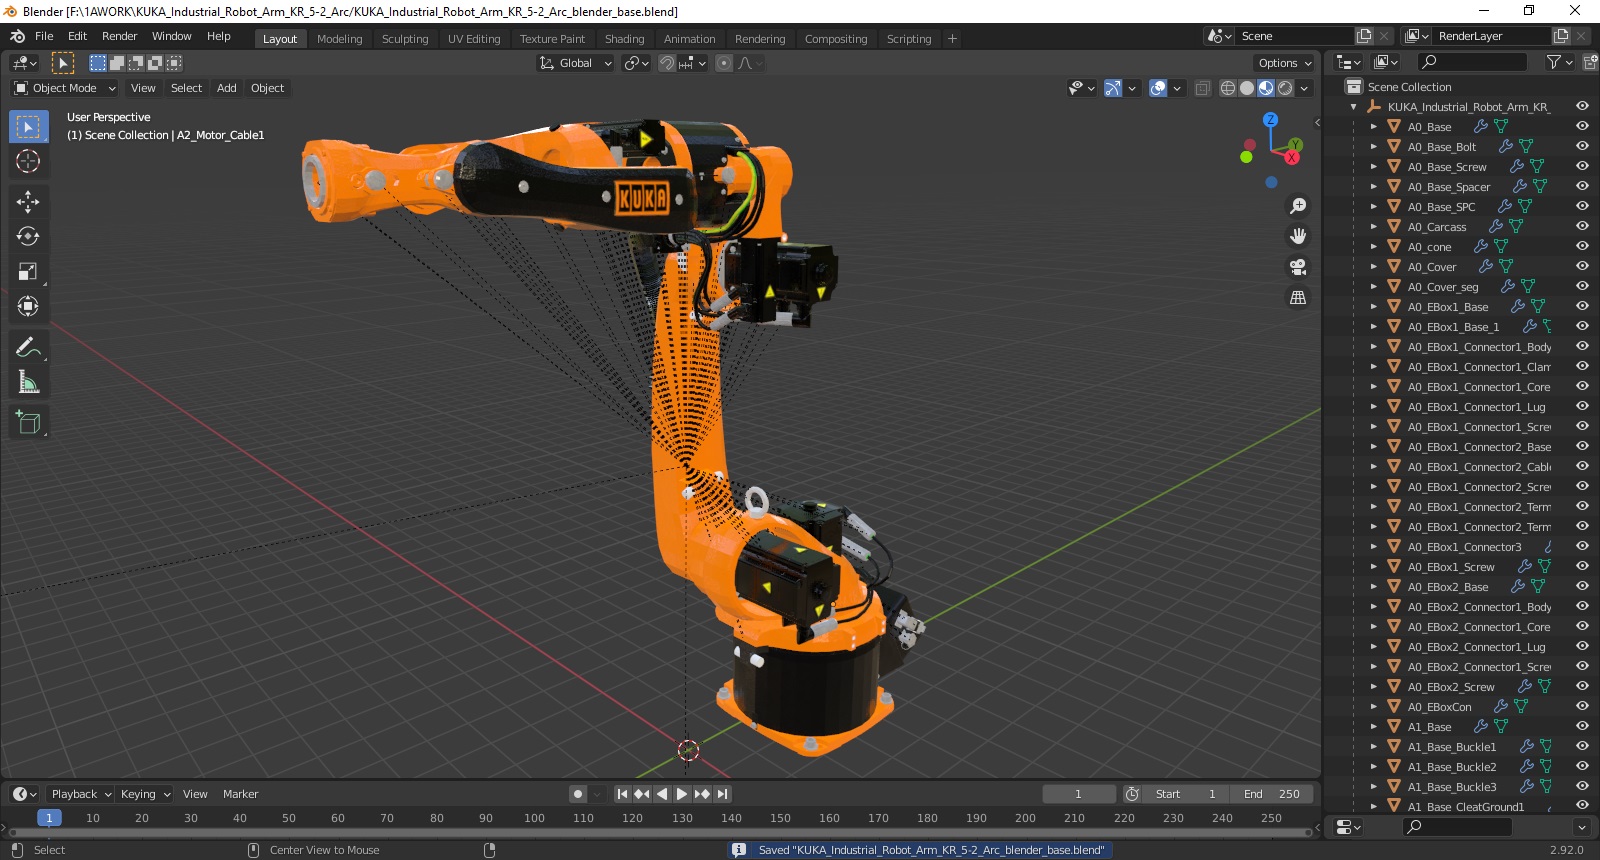Select the Add Cube tool
1600x860 pixels.
click(28, 422)
